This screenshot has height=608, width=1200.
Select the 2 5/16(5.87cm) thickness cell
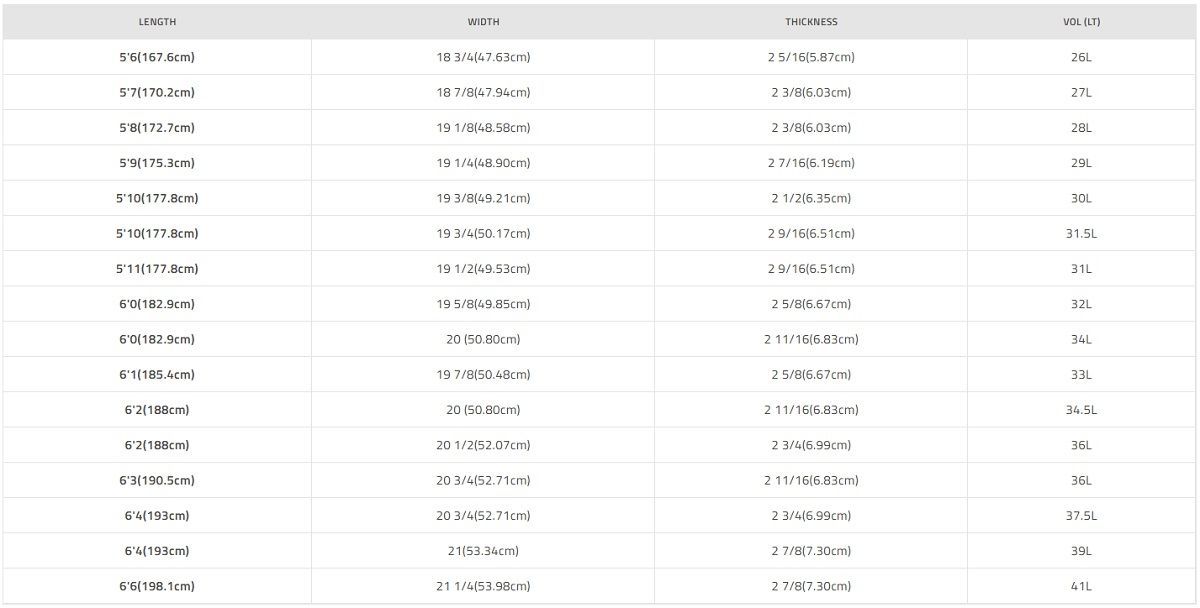pos(811,57)
